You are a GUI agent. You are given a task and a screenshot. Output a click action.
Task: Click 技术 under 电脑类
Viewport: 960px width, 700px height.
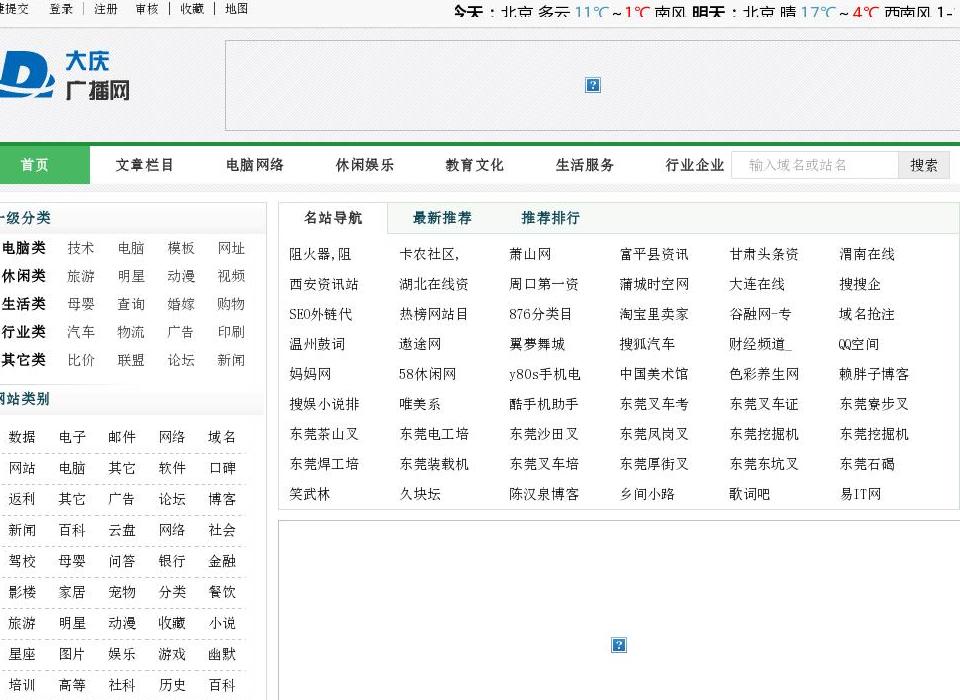[x=81, y=248]
